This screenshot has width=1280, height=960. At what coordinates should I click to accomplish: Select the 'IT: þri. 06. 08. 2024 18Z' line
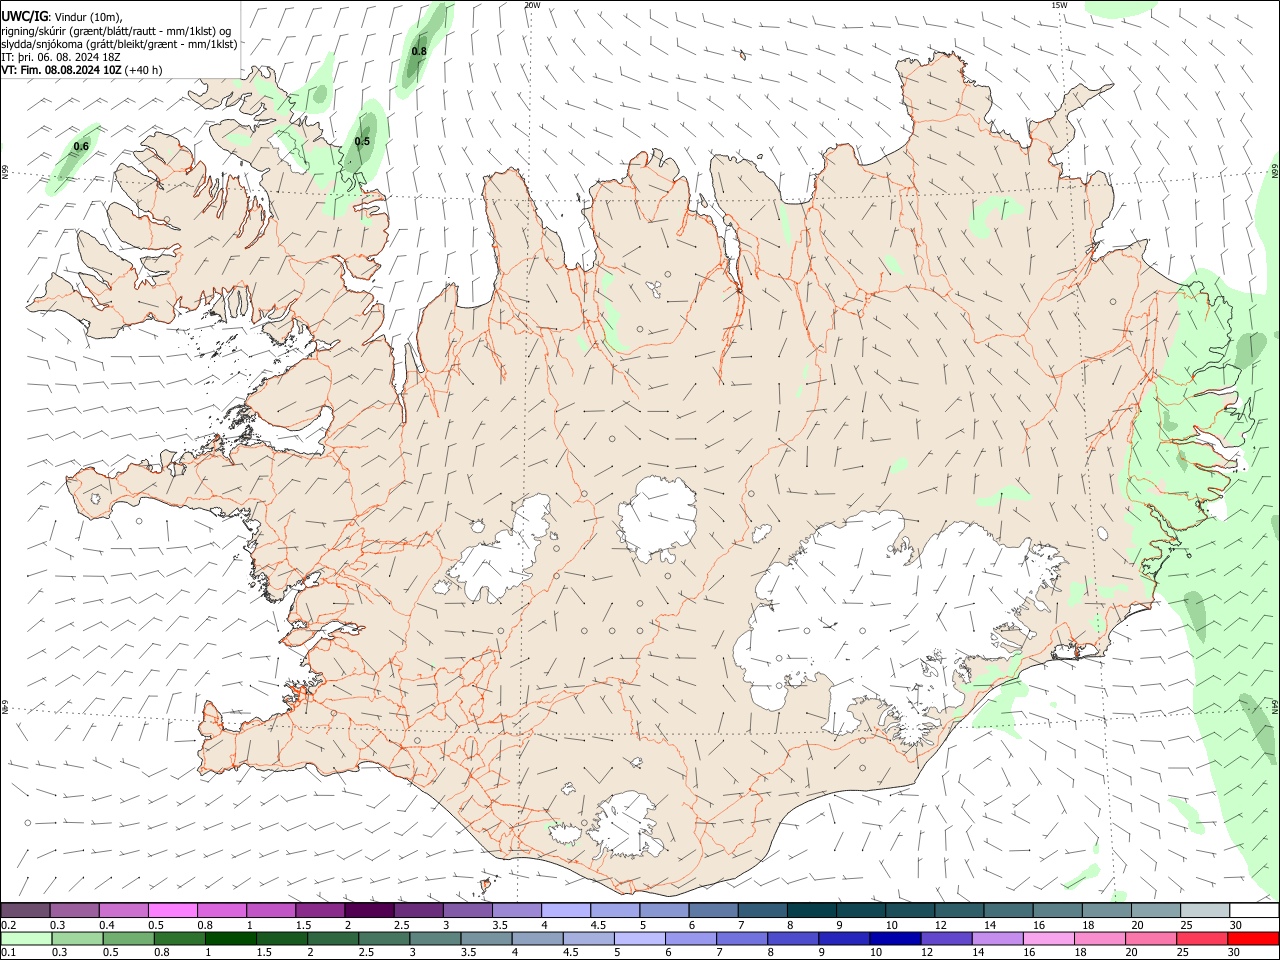pyautogui.click(x=61, y=57)
